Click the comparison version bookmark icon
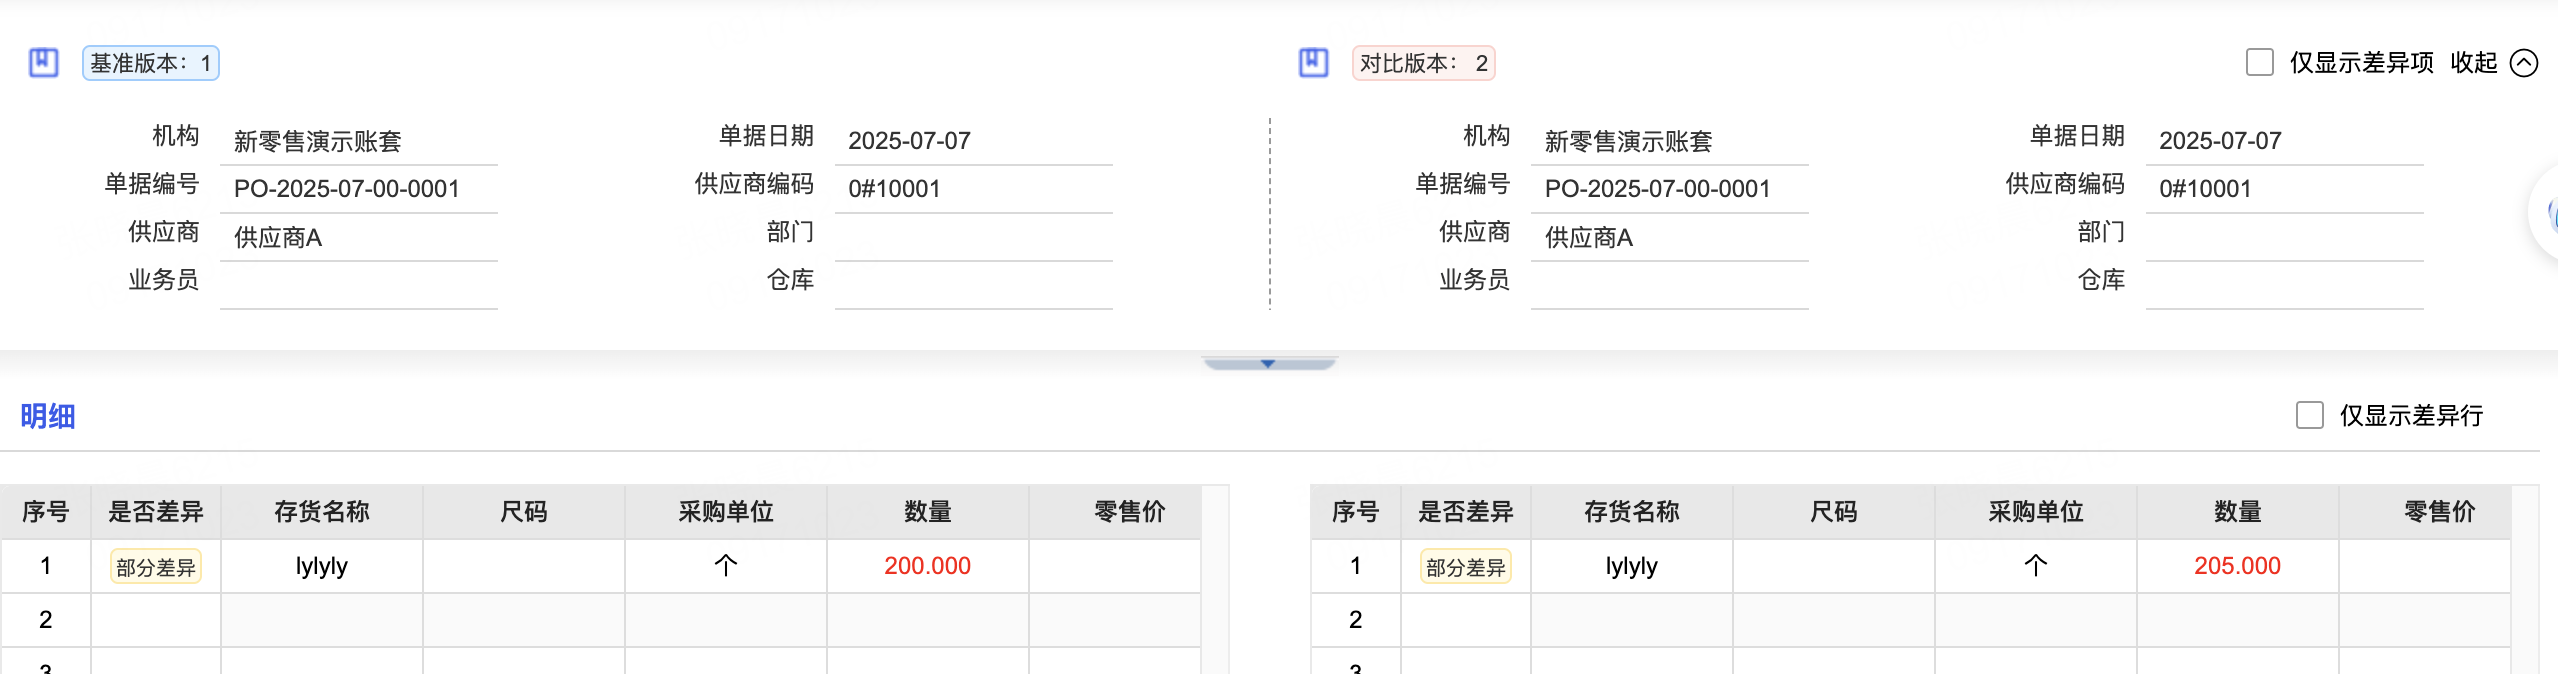 pos(1313,63)
